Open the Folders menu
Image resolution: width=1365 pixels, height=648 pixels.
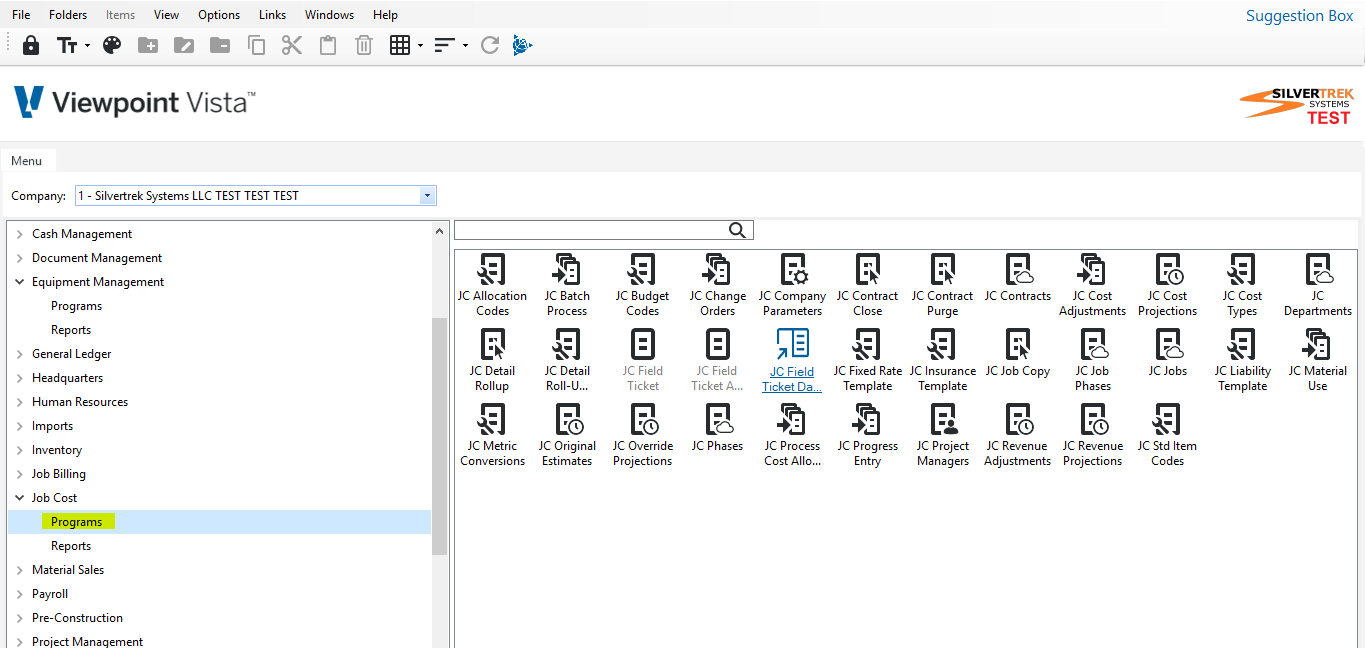pos(68,15)
